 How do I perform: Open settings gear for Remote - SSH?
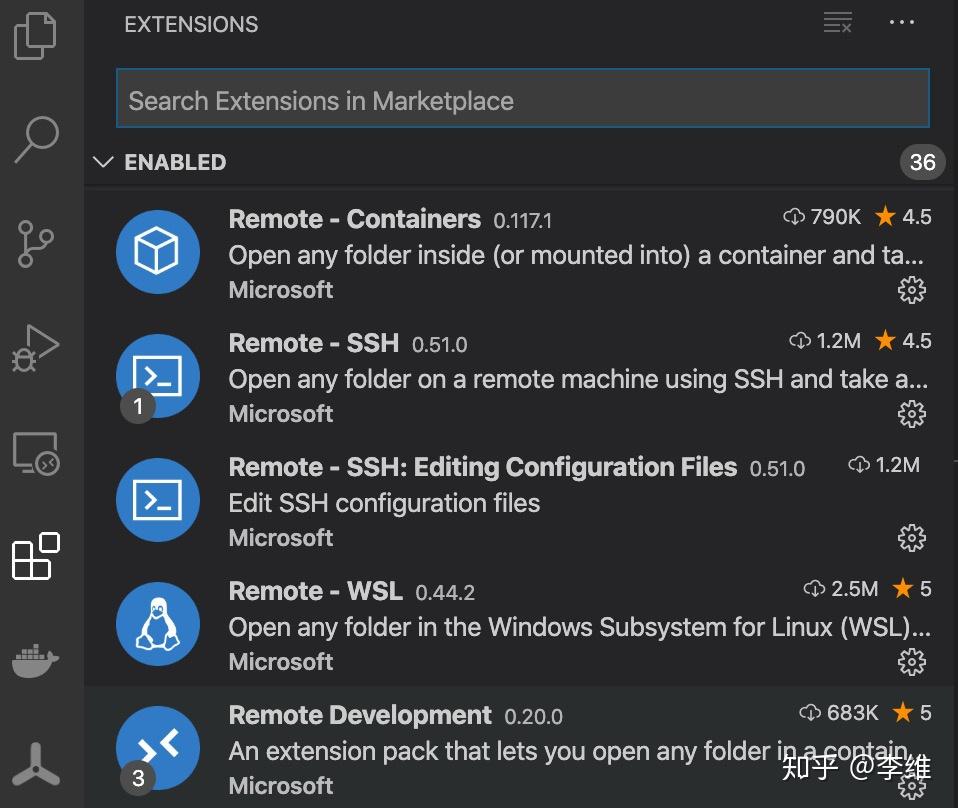tap(911, 413)
